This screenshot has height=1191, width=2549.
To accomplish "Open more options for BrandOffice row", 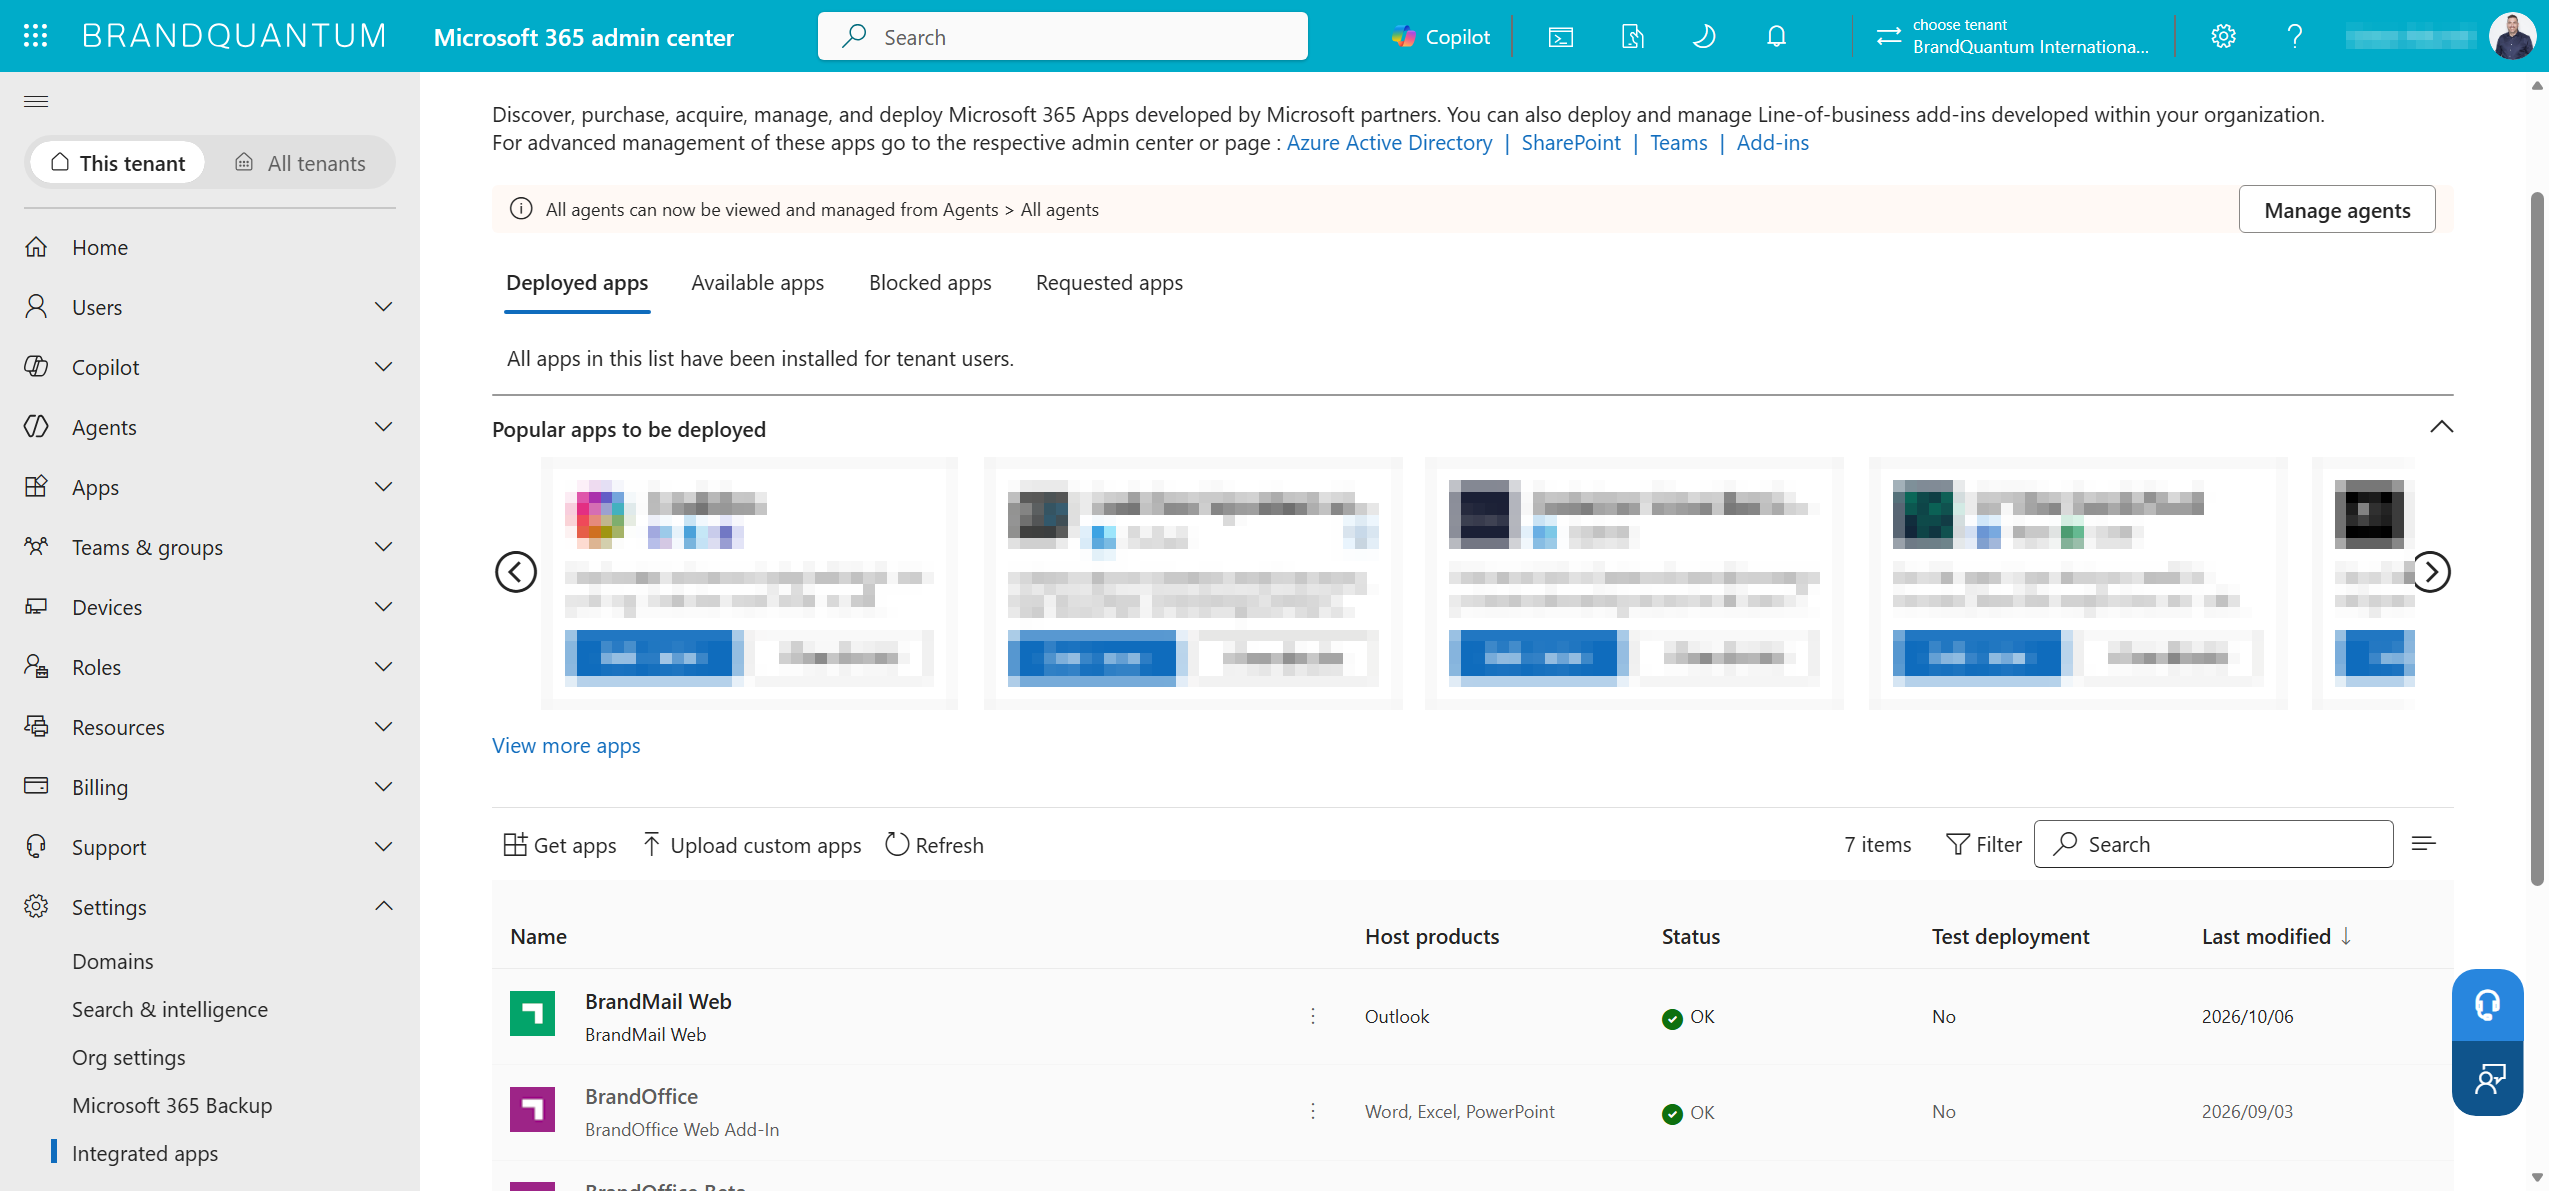I will click(x=1313, y=1111).
